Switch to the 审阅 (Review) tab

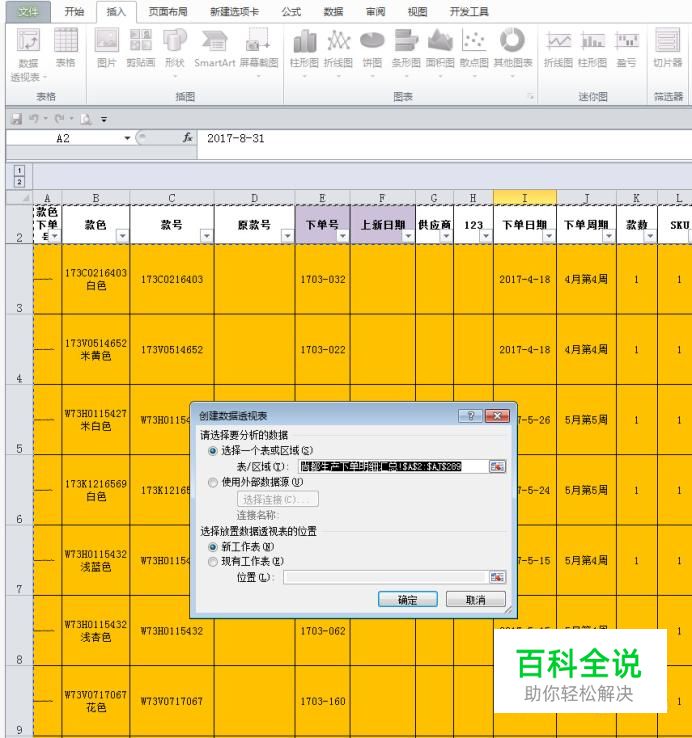(x=375, y=12)
